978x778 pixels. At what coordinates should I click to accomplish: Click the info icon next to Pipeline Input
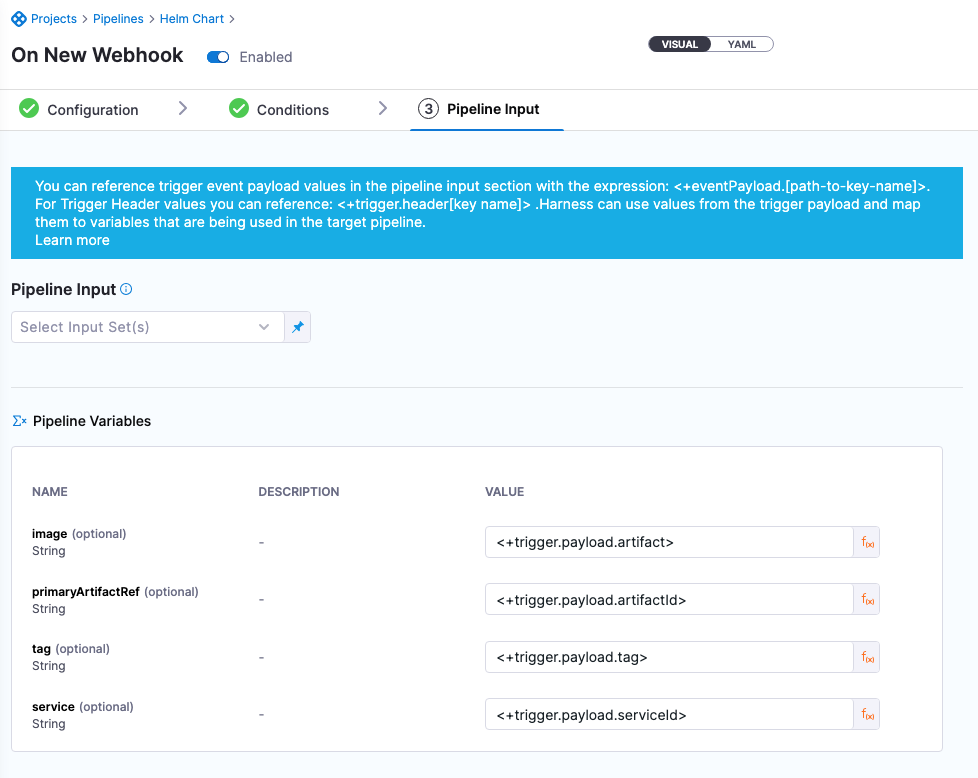coord(126,290)
